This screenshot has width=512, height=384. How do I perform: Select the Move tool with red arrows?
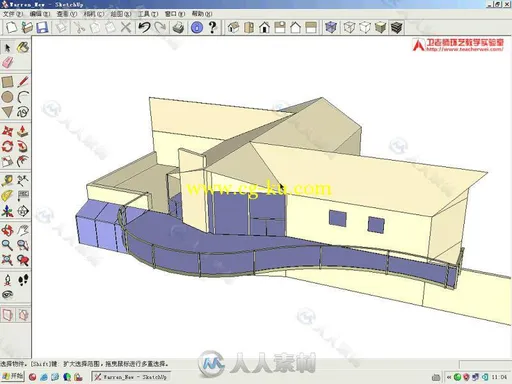pyautogui.click(x=7, y=131)
